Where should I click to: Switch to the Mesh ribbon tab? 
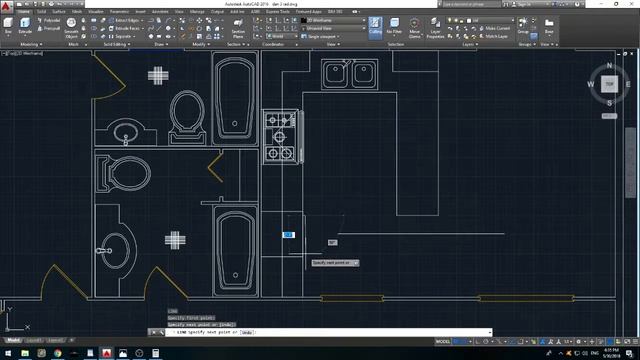(x=77, y=12)
